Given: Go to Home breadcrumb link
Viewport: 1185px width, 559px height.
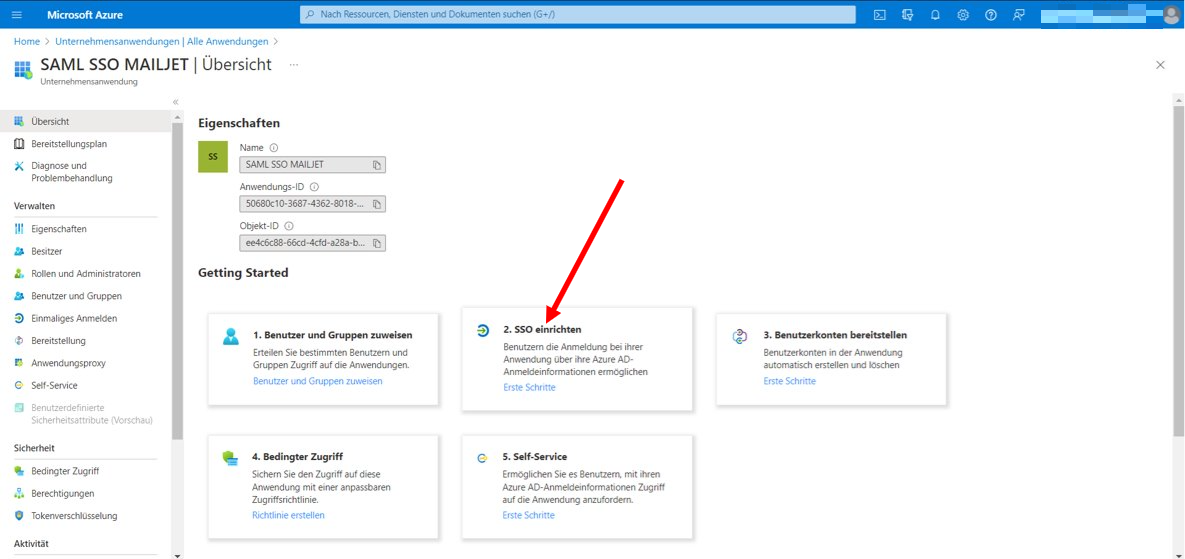Looking at the screenshot, I should point(26,41).
